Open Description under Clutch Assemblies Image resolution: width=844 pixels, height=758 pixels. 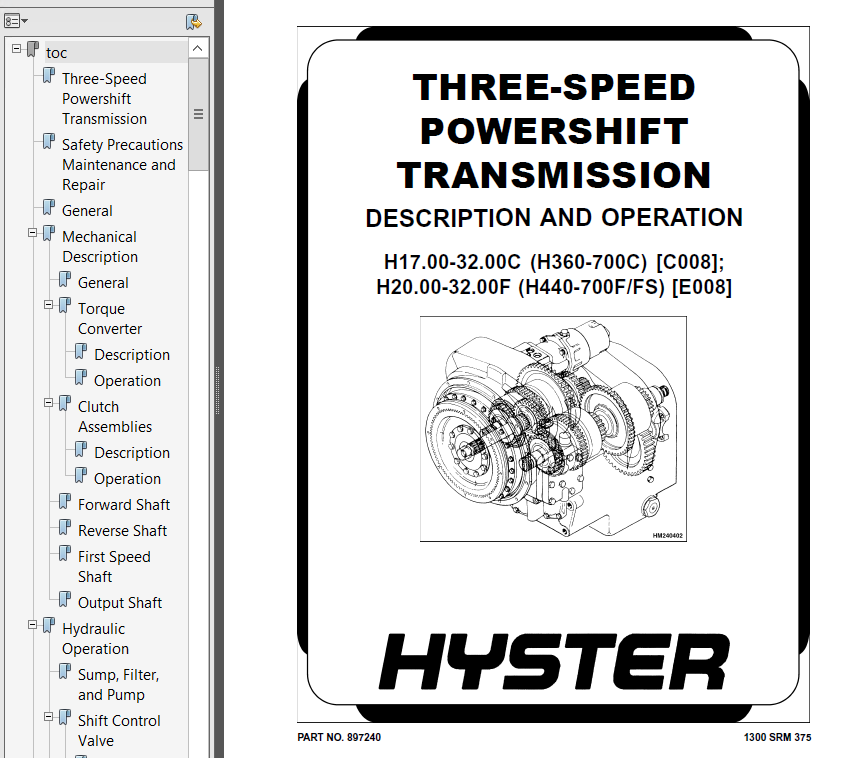(x=132, y=453)
